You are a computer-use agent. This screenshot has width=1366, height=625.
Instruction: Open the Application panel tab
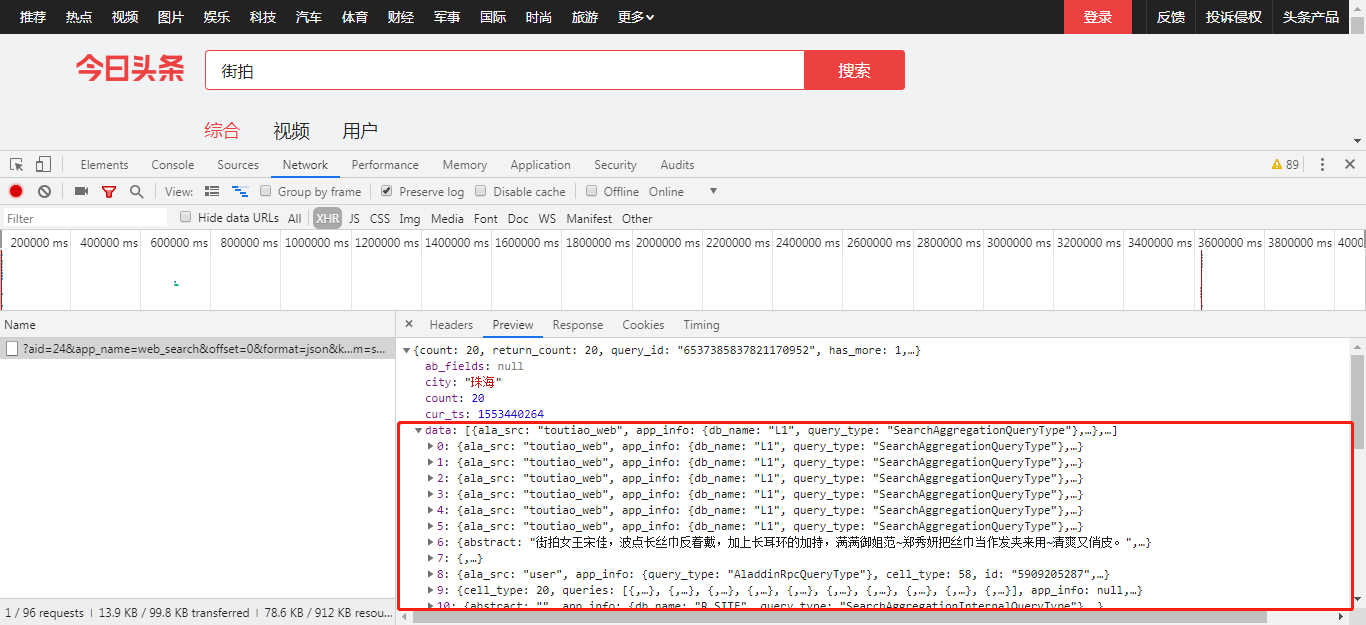click(540, 165)
